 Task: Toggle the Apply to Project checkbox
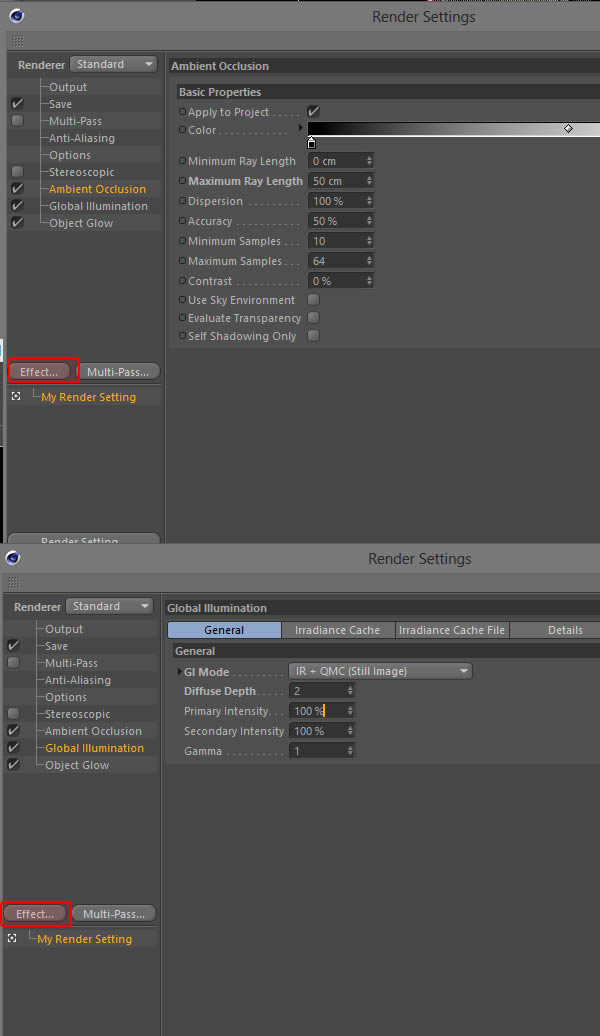[x=313, y=112]
